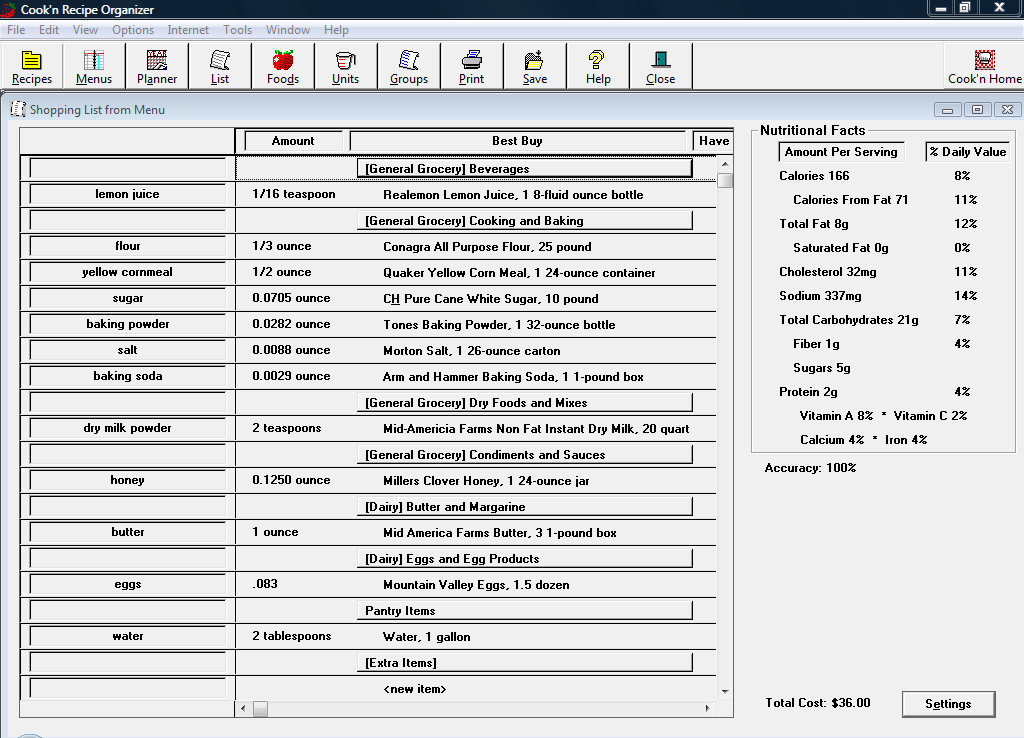Click the 1/16 teaspoon amount
Screen dimensions: 1024x738
pyautogui.click(x=294, y=194)
